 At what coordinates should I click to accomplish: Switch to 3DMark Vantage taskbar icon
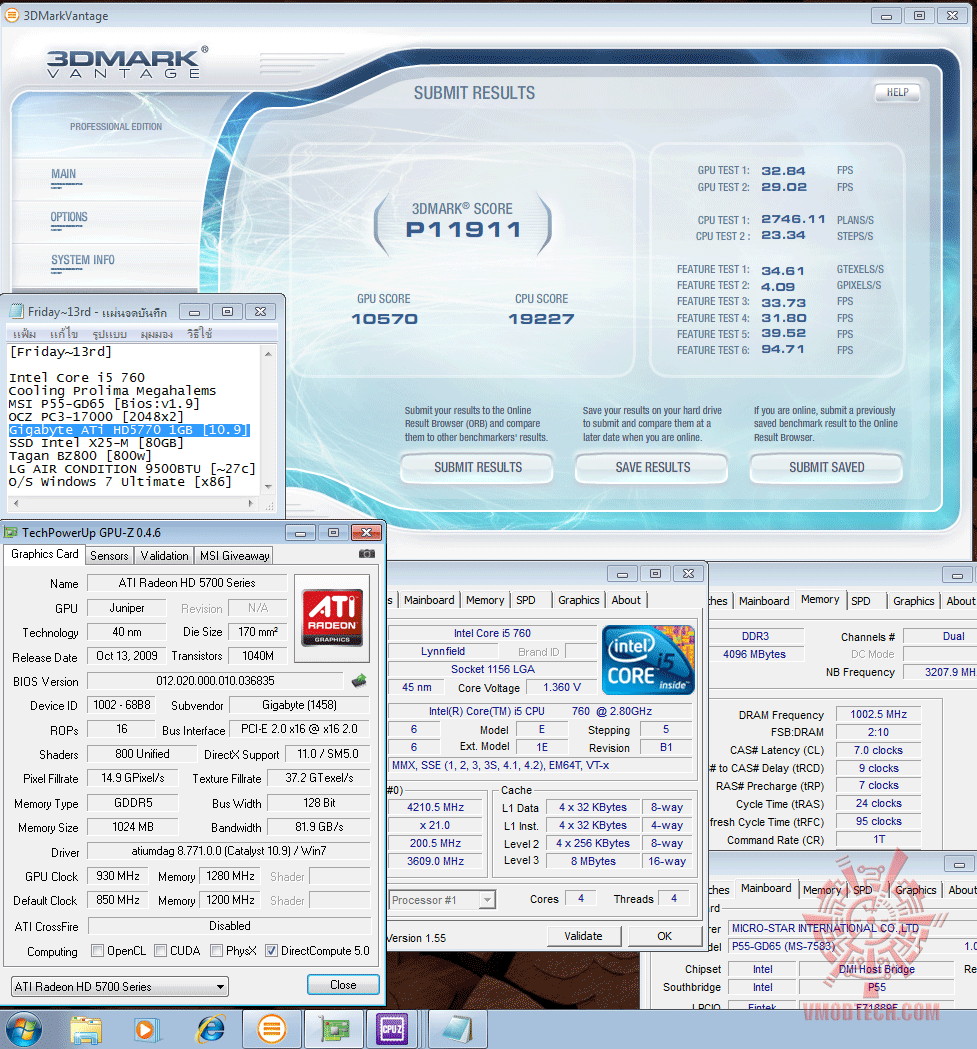(x=271, y=1030)
